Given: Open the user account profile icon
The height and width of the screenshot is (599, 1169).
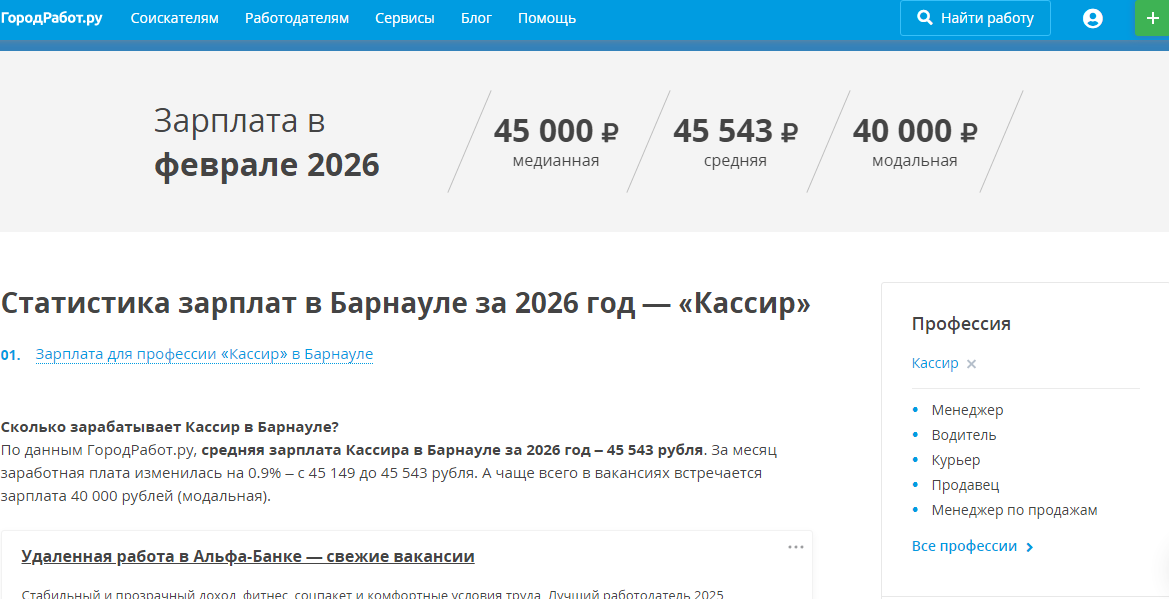Looking at the screenshot, I should pyautogui.click(x=1092, y=19).
